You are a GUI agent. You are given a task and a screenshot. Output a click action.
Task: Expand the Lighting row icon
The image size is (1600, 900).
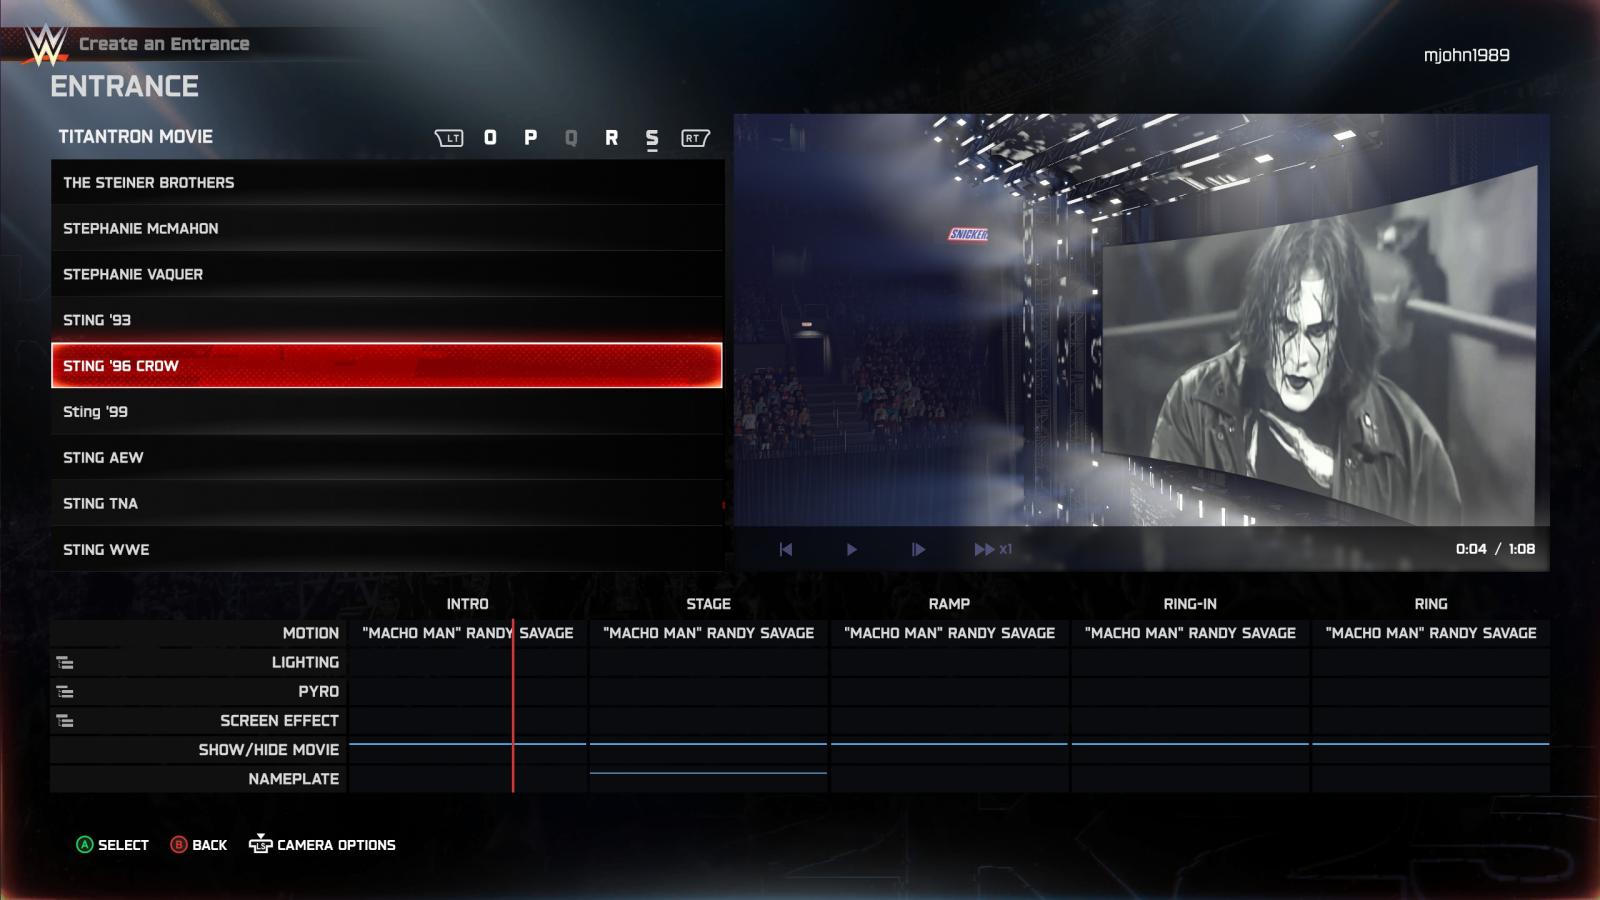coord(65,662)
